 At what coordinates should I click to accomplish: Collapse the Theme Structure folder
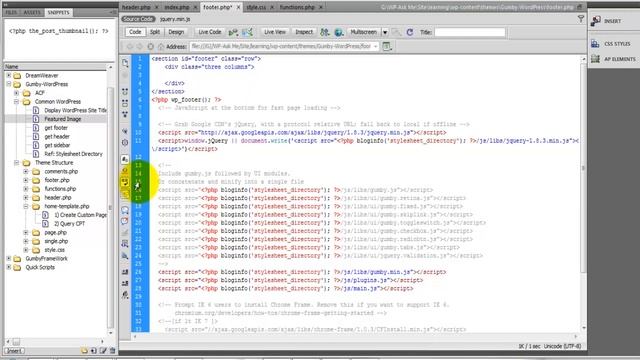tap(16, 162)
